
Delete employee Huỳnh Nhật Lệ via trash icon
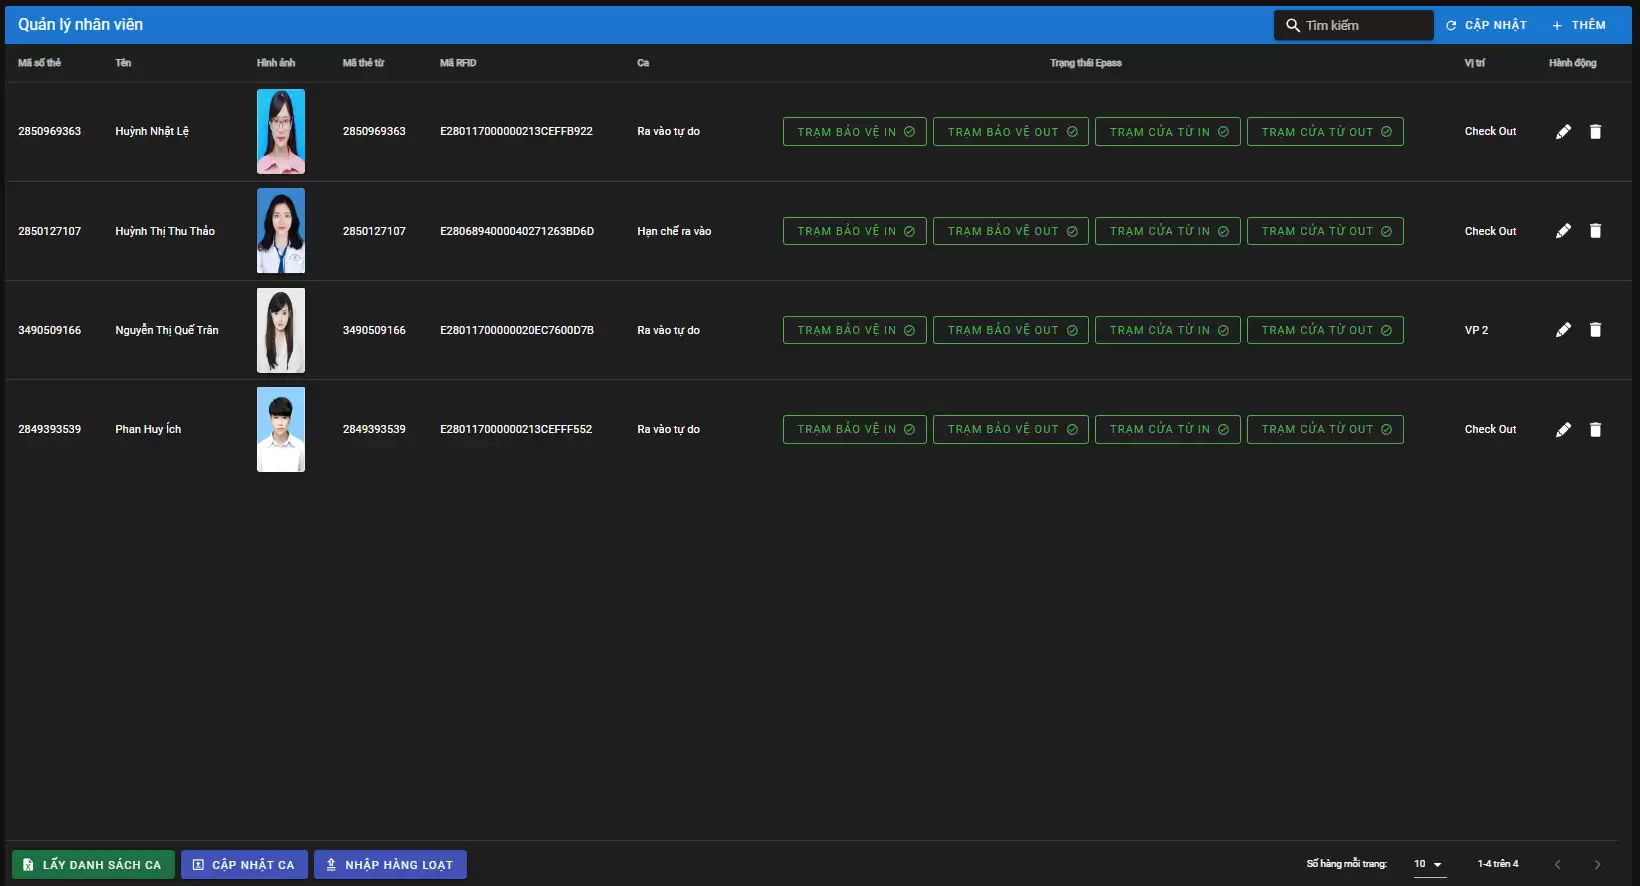click(1595, 132)
